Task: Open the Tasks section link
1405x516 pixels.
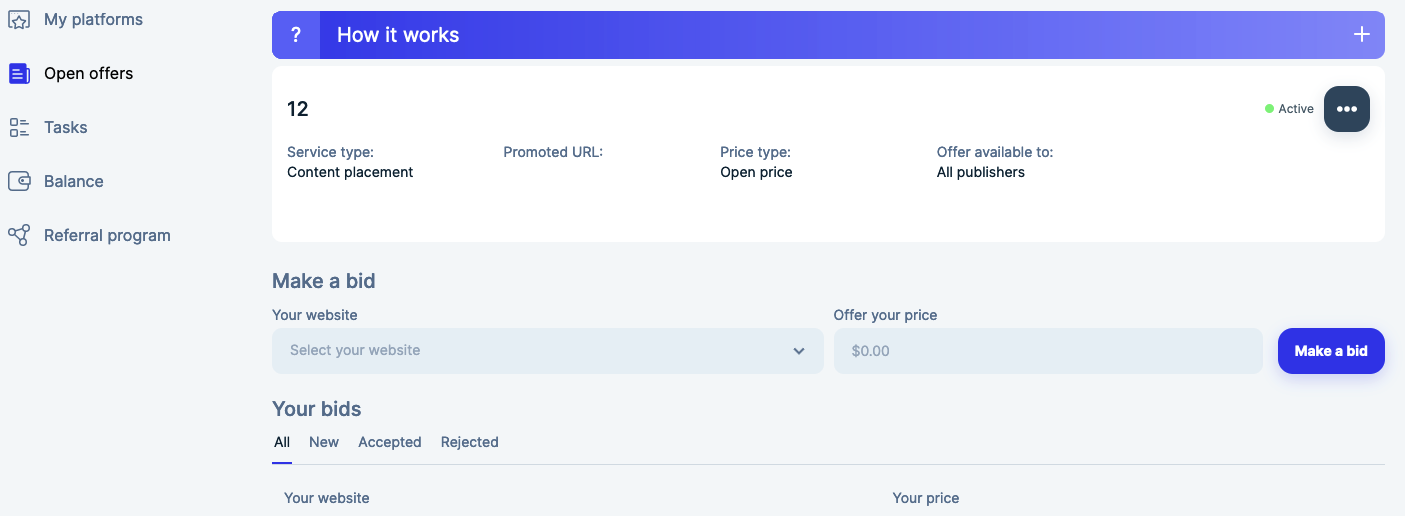Action: pyautogui.click(x=66, y=127)
